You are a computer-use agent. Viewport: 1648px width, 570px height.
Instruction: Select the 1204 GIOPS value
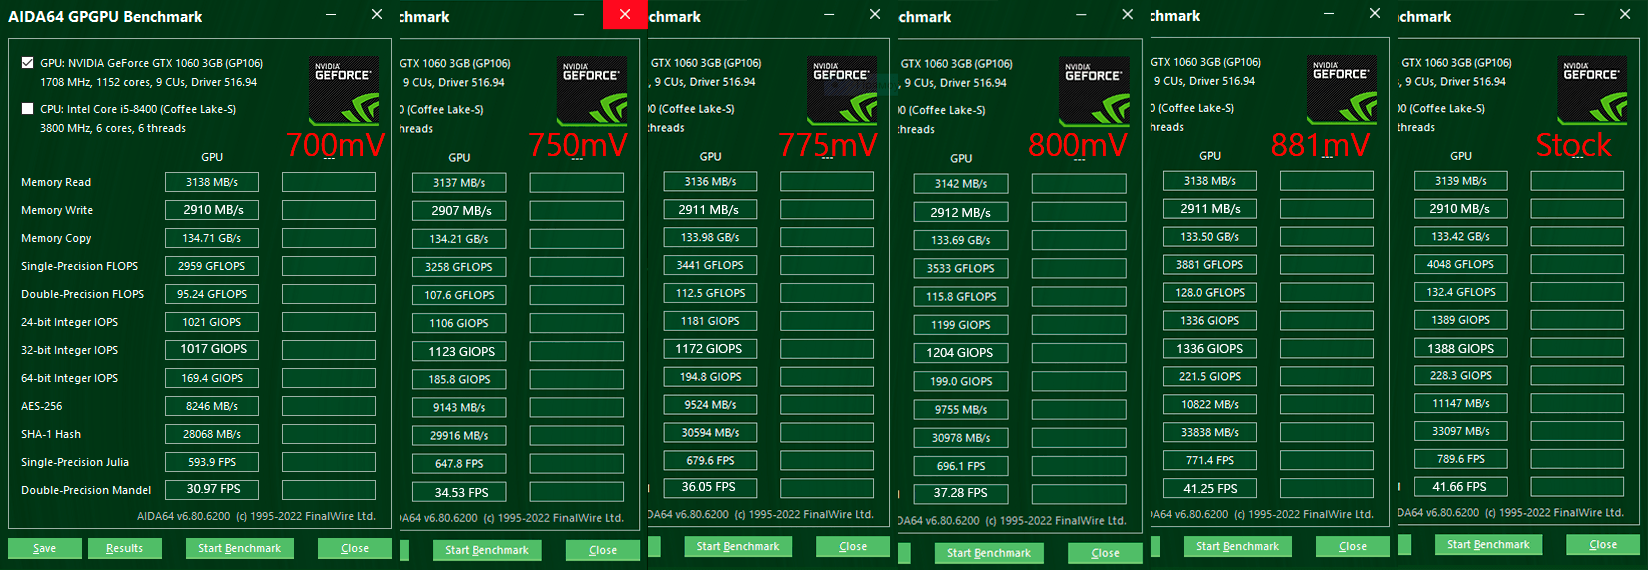pyautogui.click(x=961, y=352)
